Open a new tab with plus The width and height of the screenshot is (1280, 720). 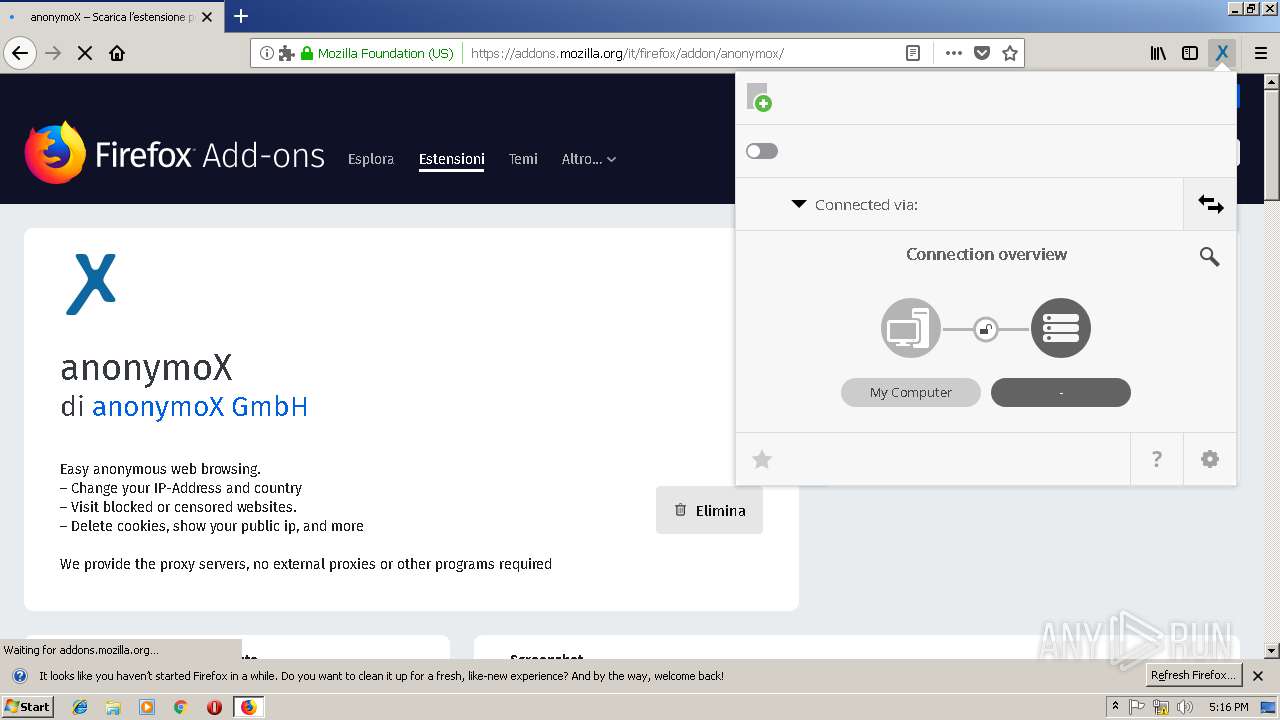(241, 16)
